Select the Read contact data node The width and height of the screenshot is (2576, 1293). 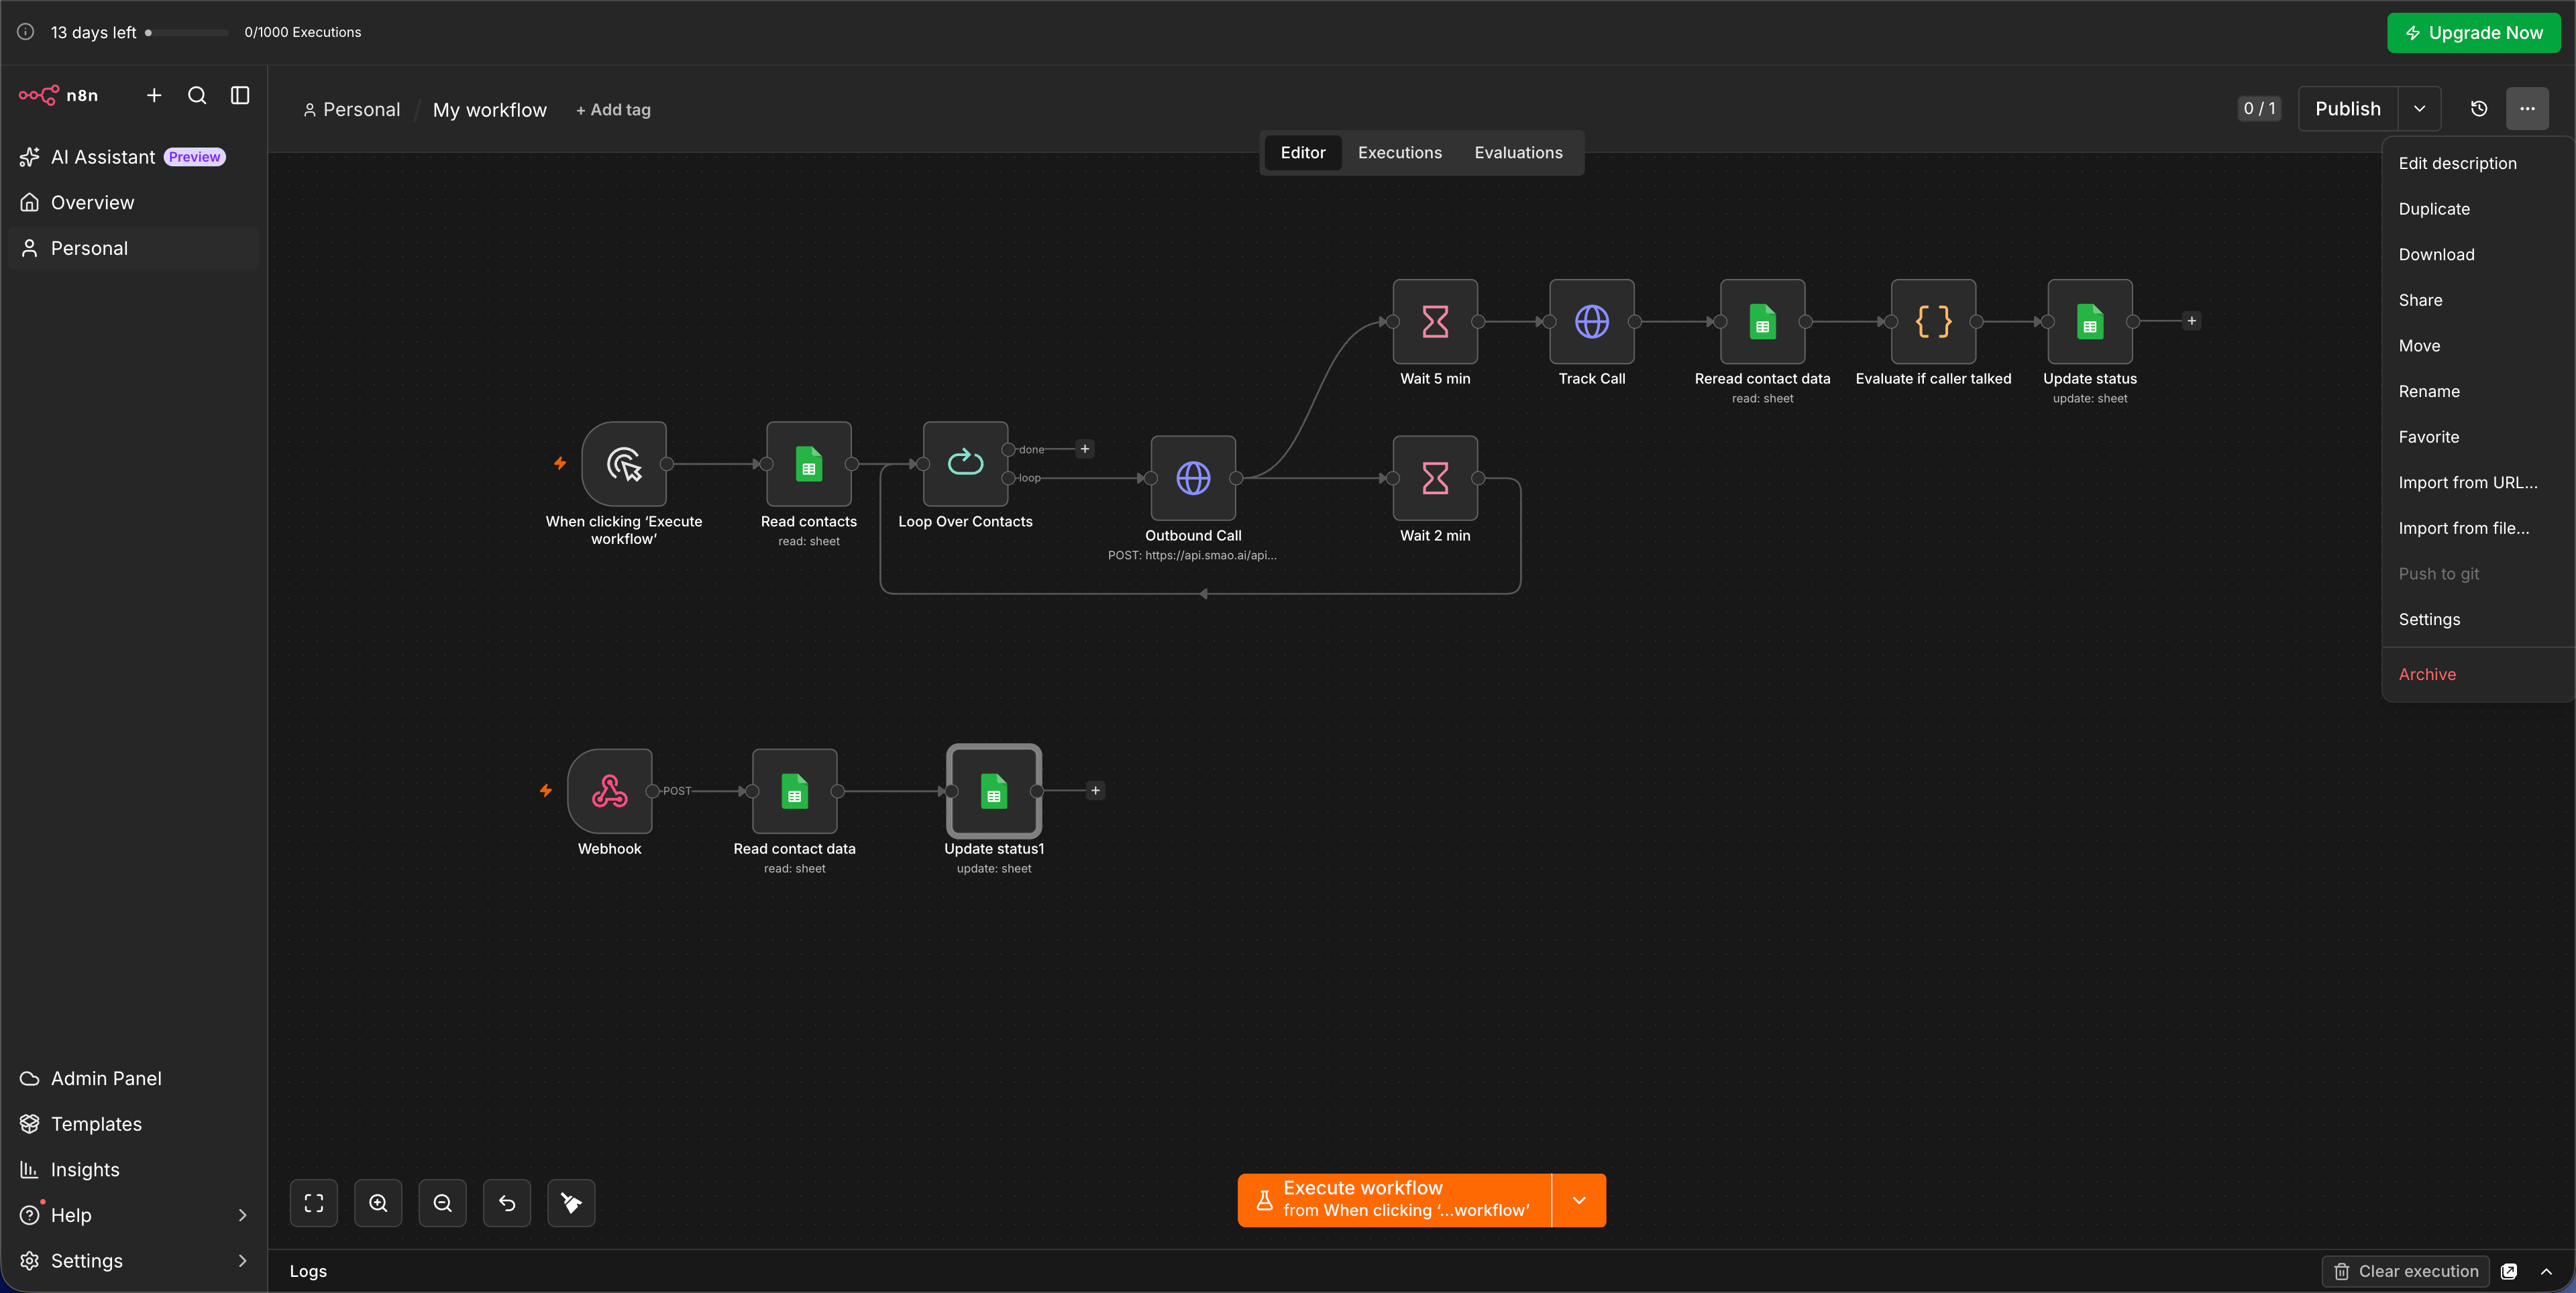(795, 791)
